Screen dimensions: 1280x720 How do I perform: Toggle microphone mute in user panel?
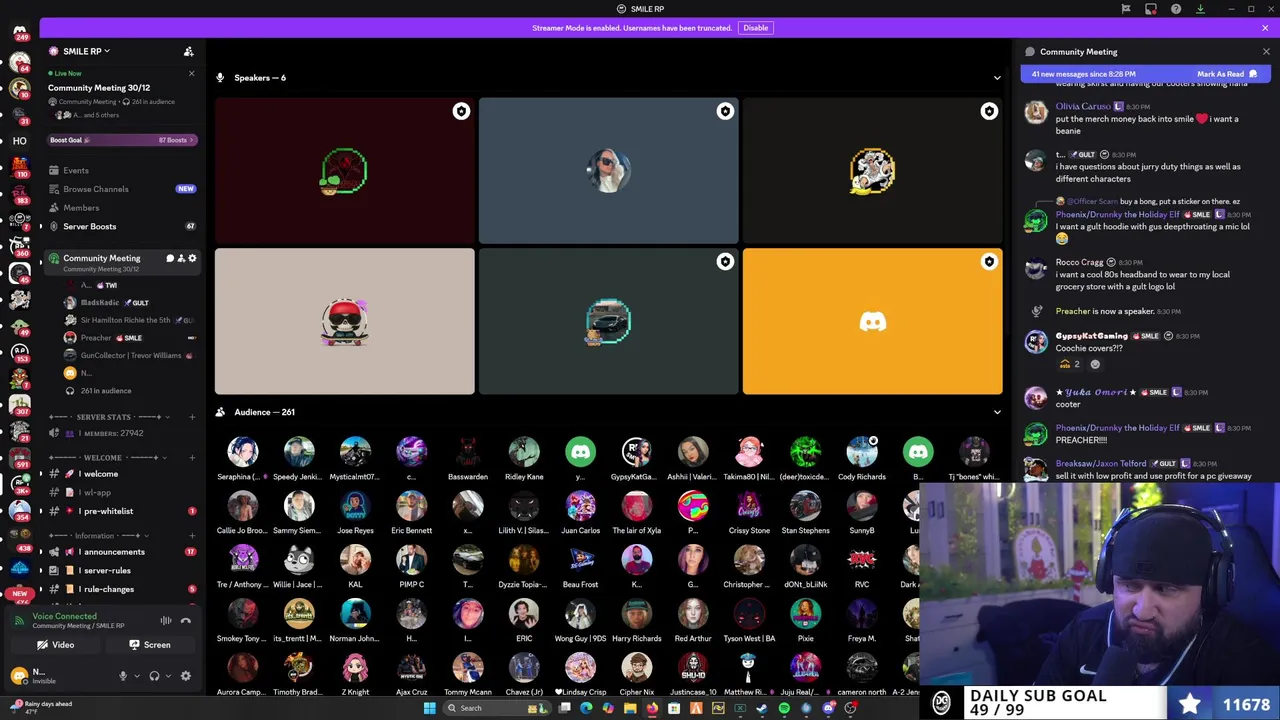point(123,676)
